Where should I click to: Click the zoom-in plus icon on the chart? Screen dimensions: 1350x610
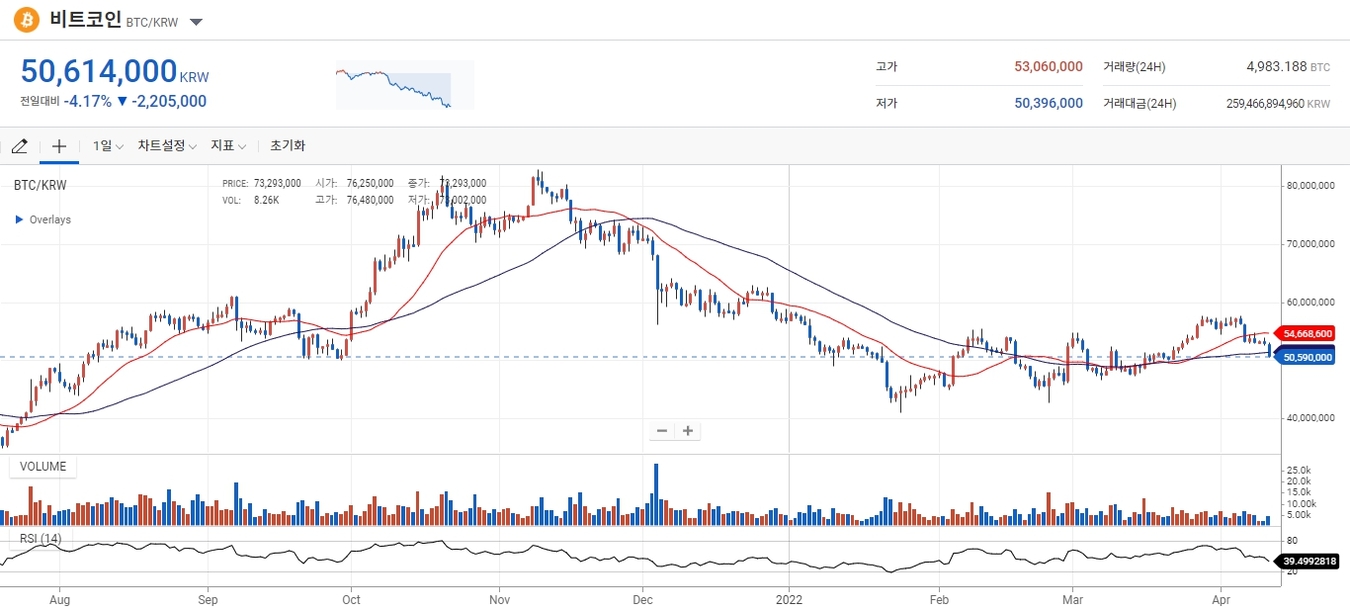tap(687, 430)
